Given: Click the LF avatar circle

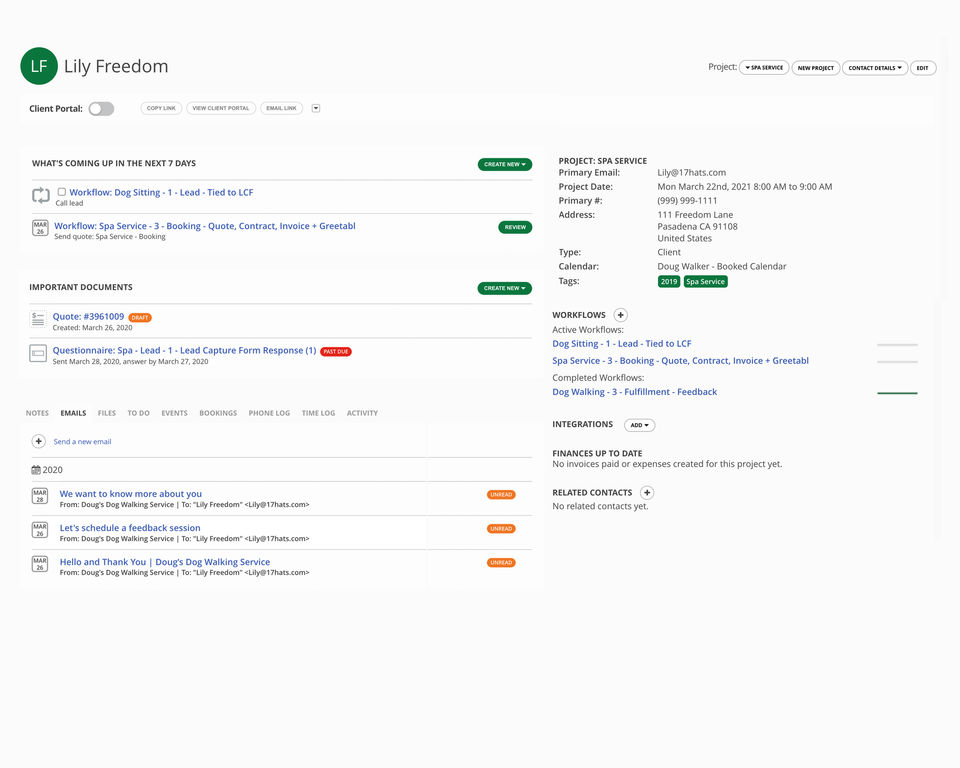Looking at the screenshot, I should pyautogui.click(x=39, y=66).
